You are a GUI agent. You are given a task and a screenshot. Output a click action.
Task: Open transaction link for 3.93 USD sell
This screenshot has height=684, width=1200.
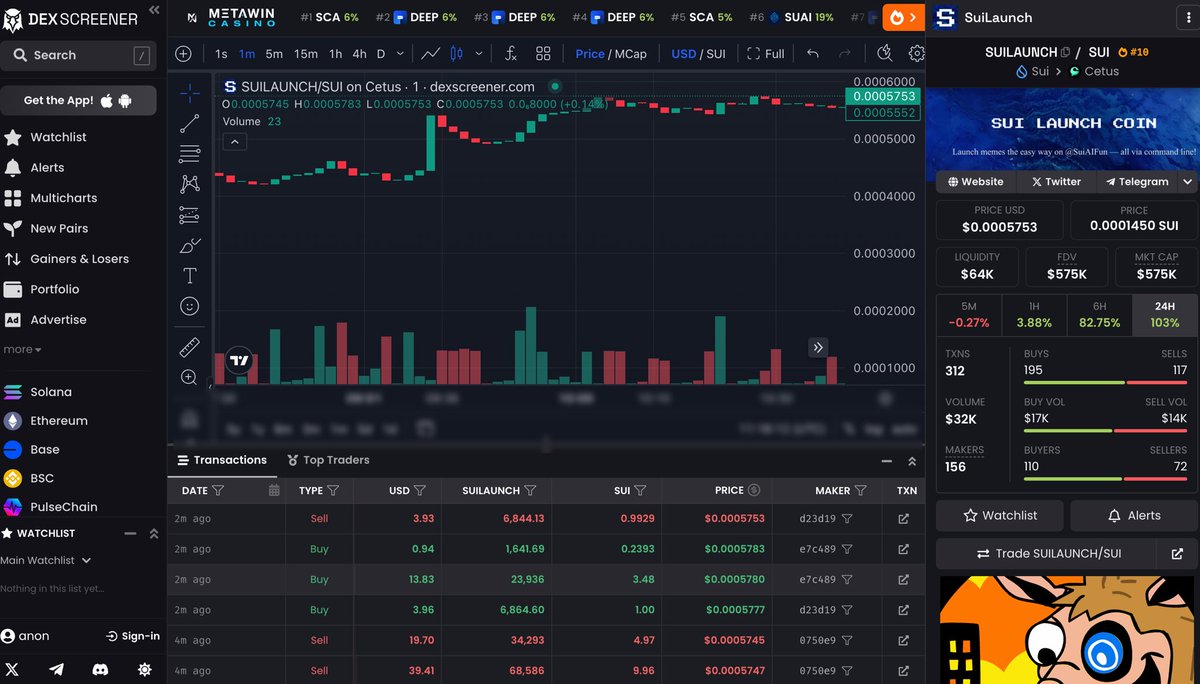904,519
